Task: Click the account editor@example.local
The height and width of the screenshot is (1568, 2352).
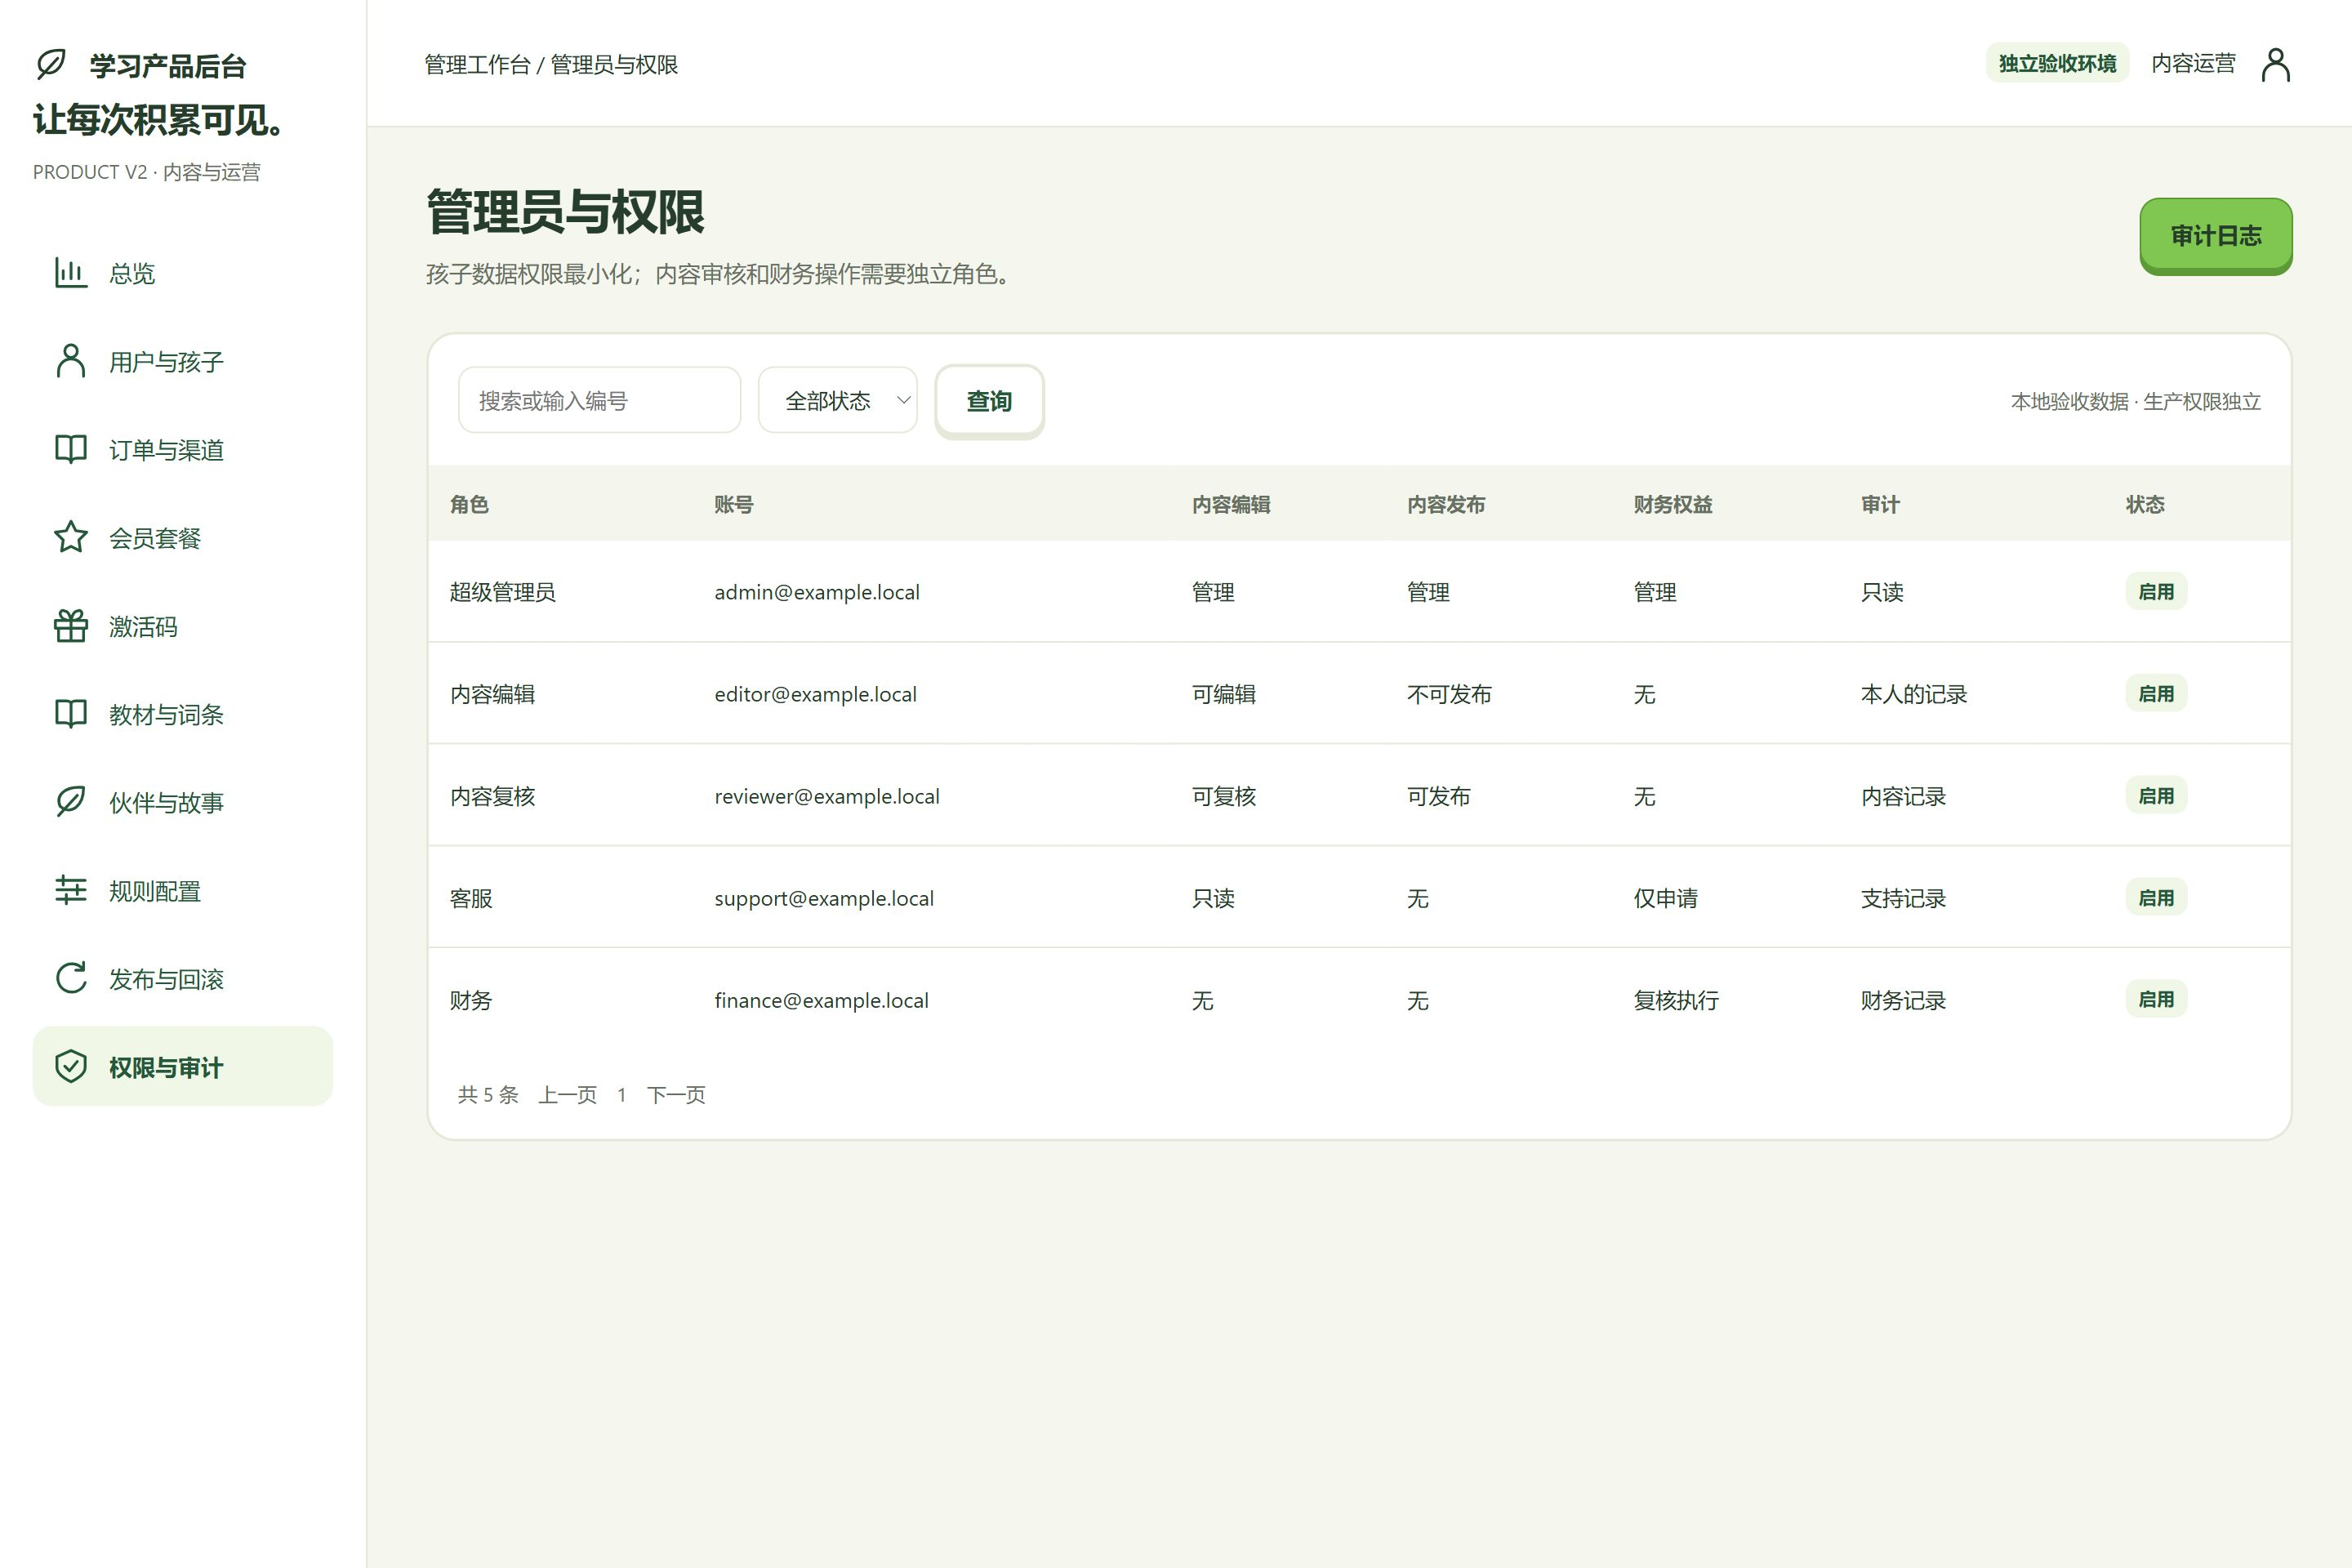Action: 815,694
